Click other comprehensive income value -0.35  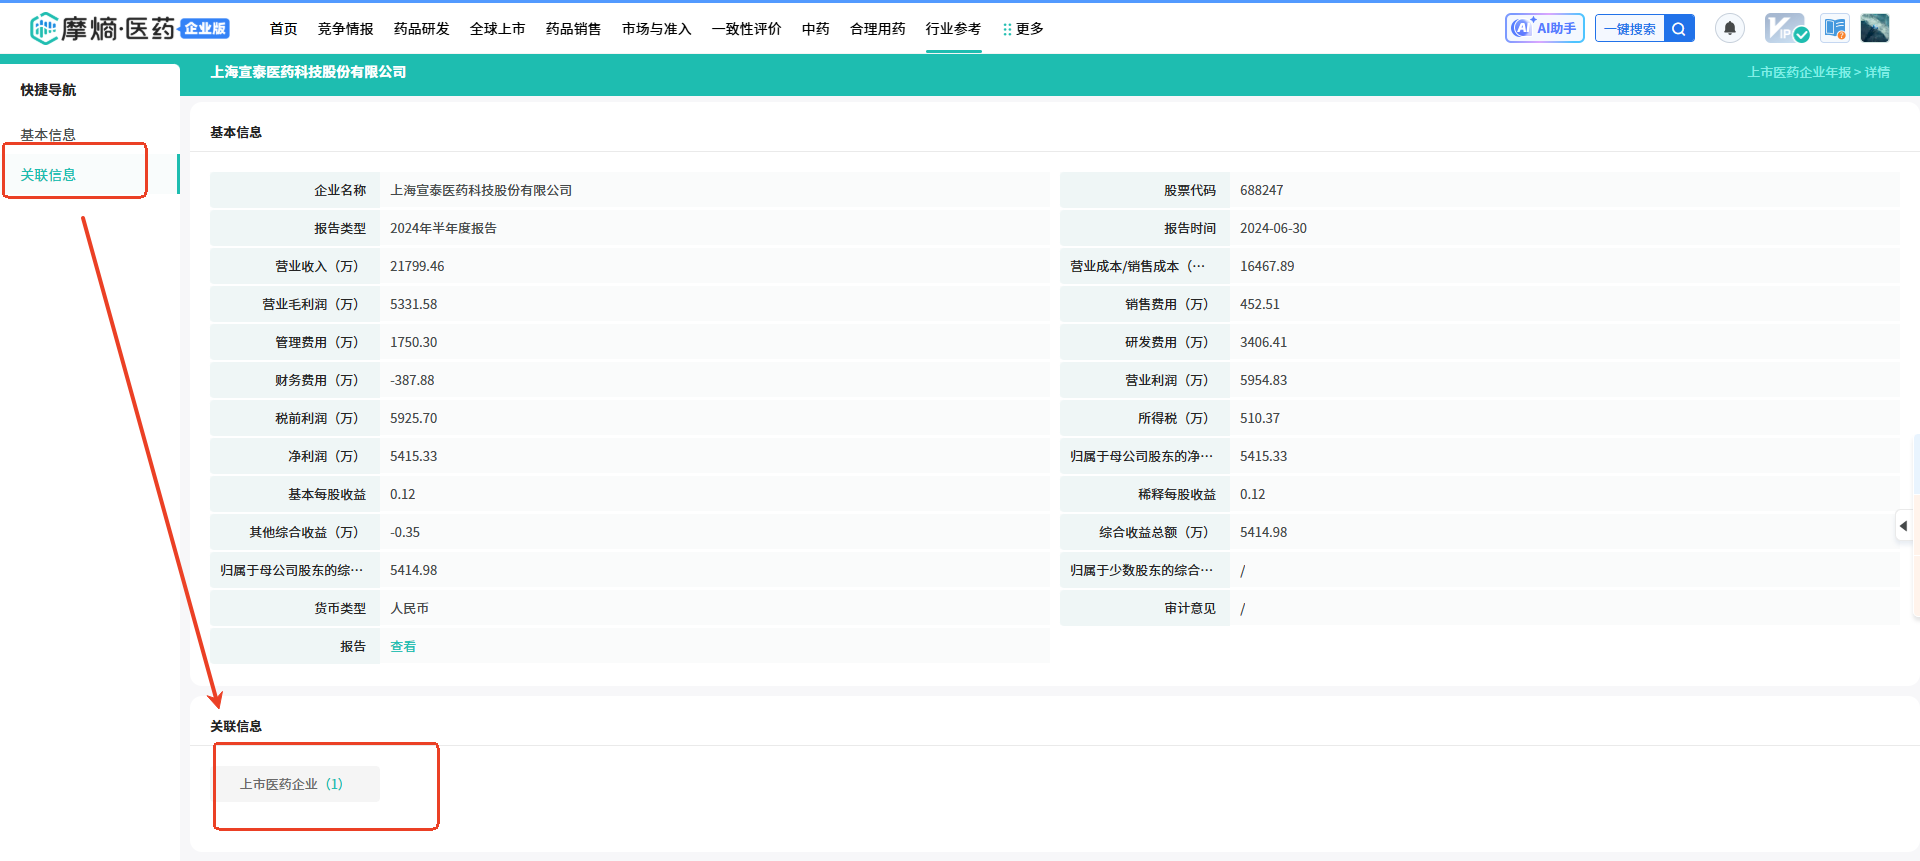point(405,532)
